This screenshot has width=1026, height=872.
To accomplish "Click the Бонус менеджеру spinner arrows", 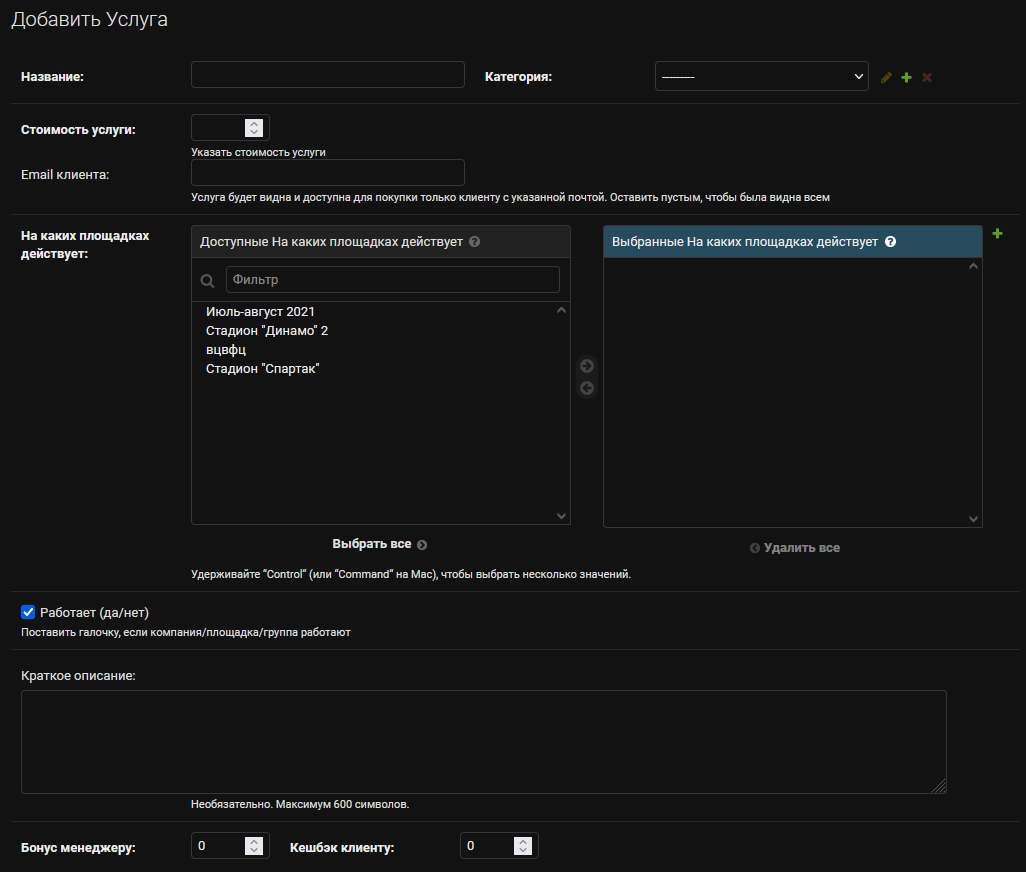I will point(254,846).
